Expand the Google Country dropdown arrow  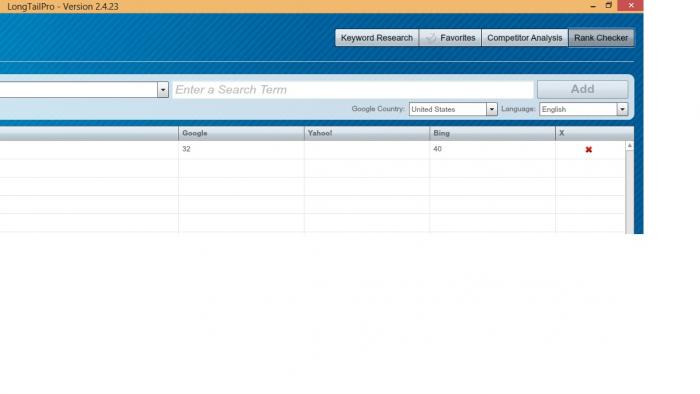pos(492,109)
